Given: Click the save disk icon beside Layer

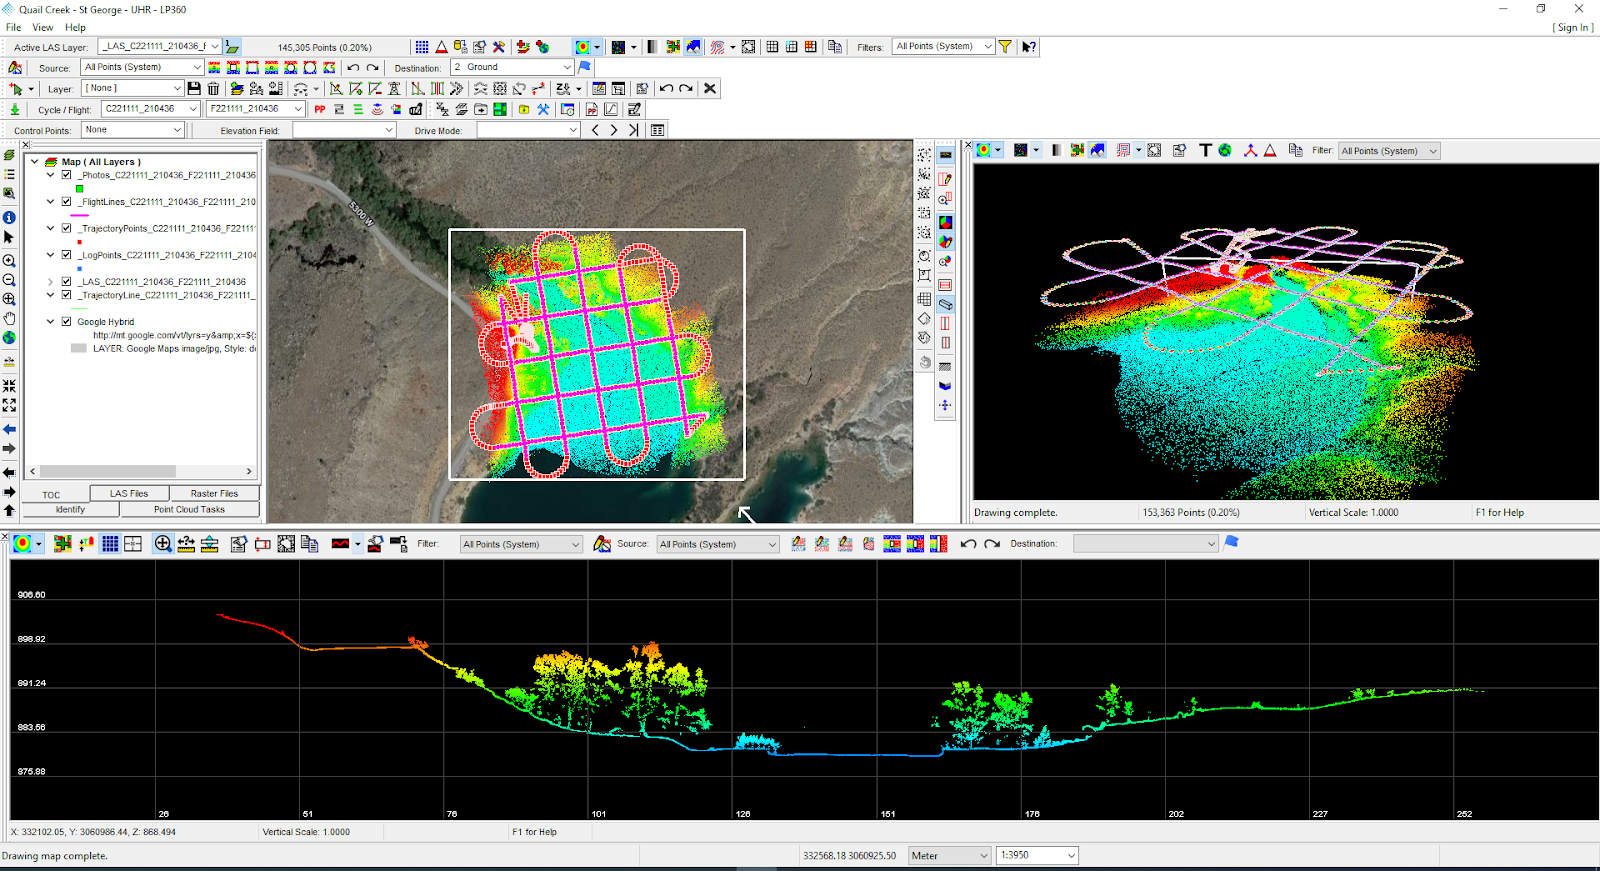Looking at the screenshot, I should click(194, 89).
